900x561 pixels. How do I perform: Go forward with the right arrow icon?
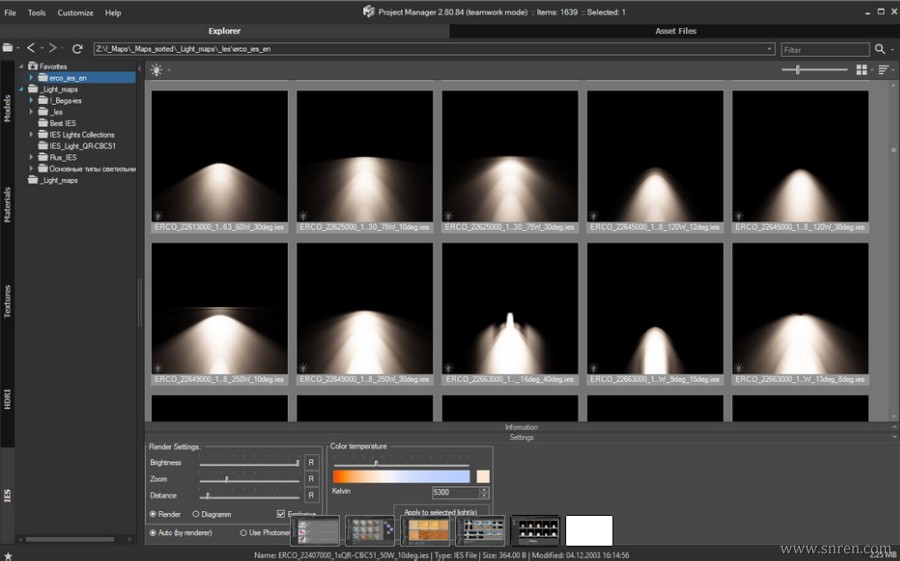[53, 48]
